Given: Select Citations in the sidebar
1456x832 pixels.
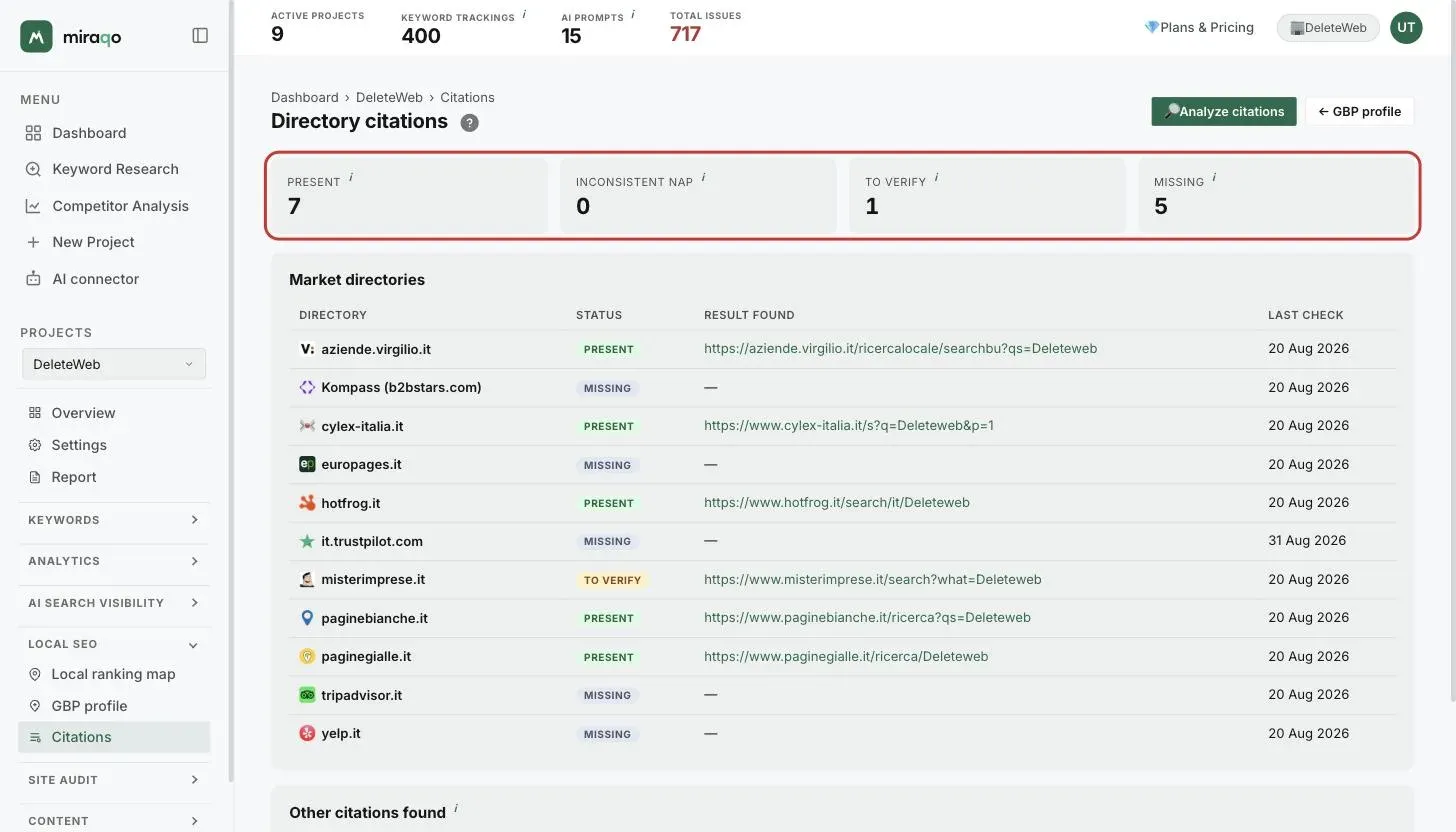Looking at the screenshot, I should [x=114, y=737].
